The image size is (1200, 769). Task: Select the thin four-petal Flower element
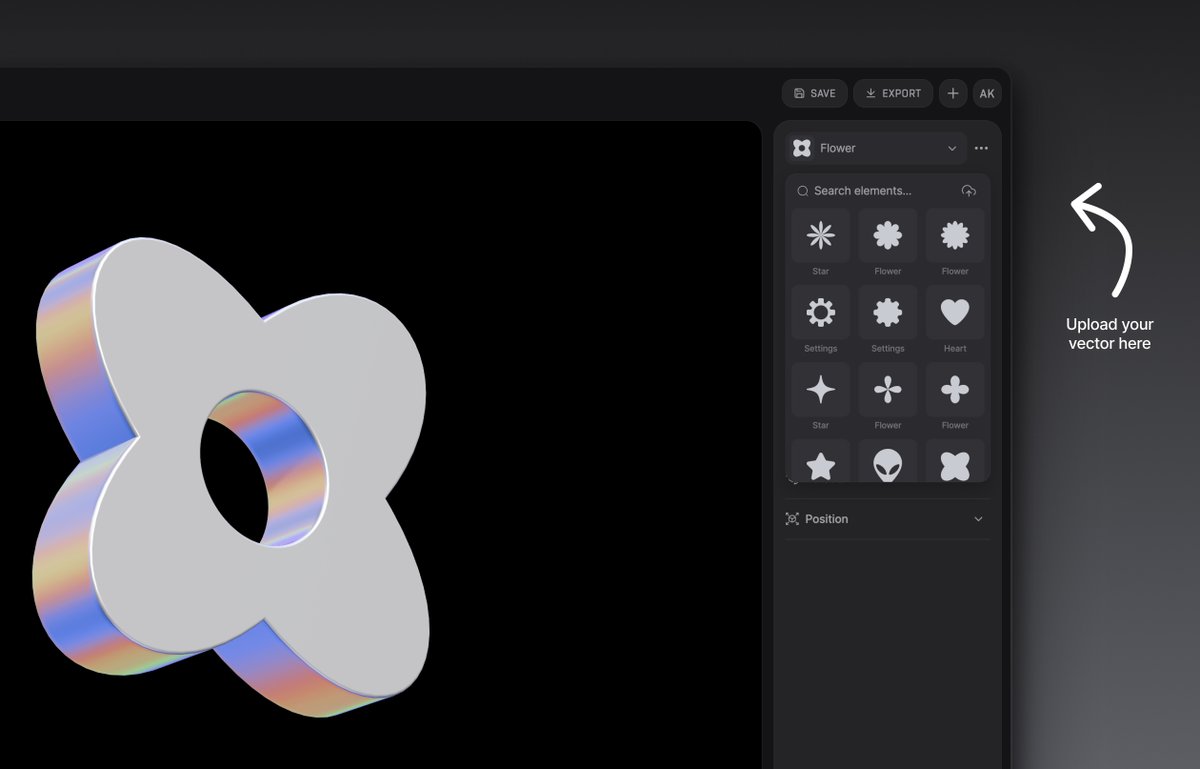(x=888, y=389)
